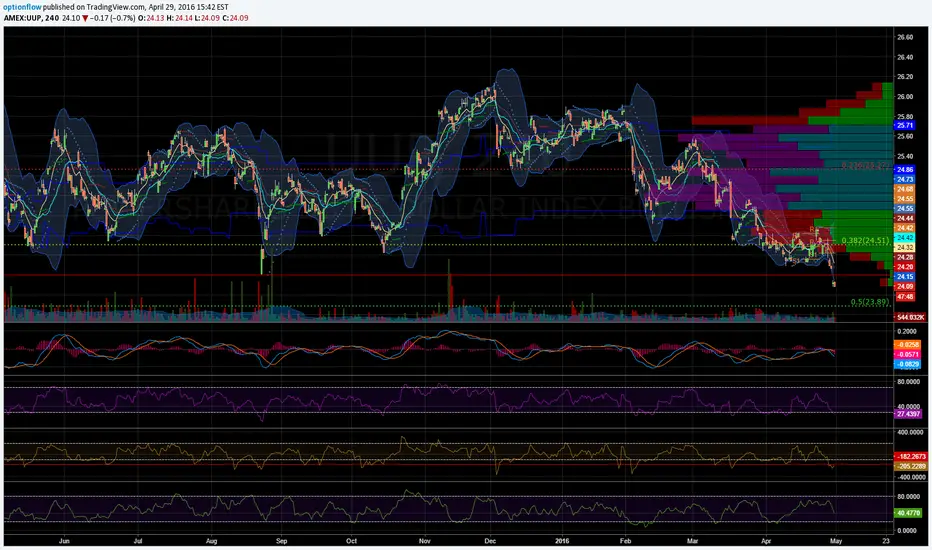Select the blue 25.71 price label

(x=905, y=125)
